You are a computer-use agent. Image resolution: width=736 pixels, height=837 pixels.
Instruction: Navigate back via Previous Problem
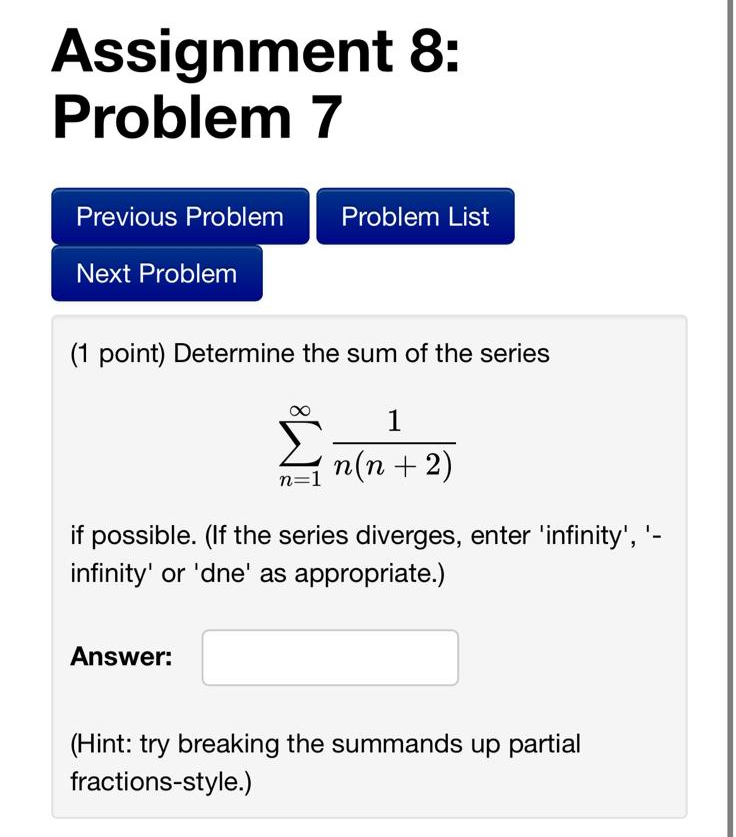point(179,216)
